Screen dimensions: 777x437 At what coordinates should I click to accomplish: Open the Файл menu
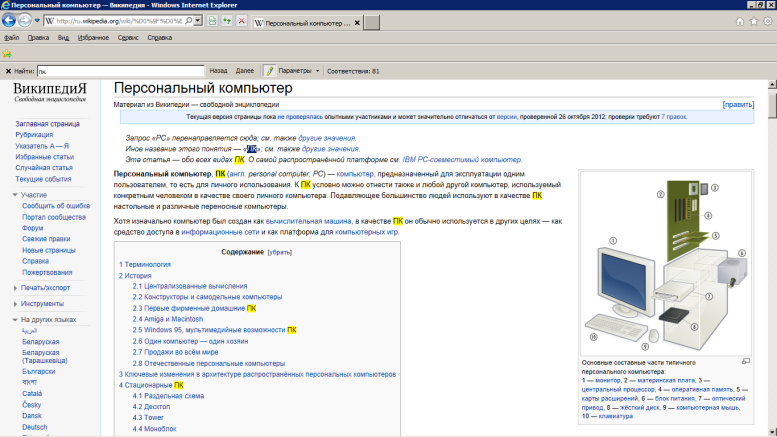point(11,38)
